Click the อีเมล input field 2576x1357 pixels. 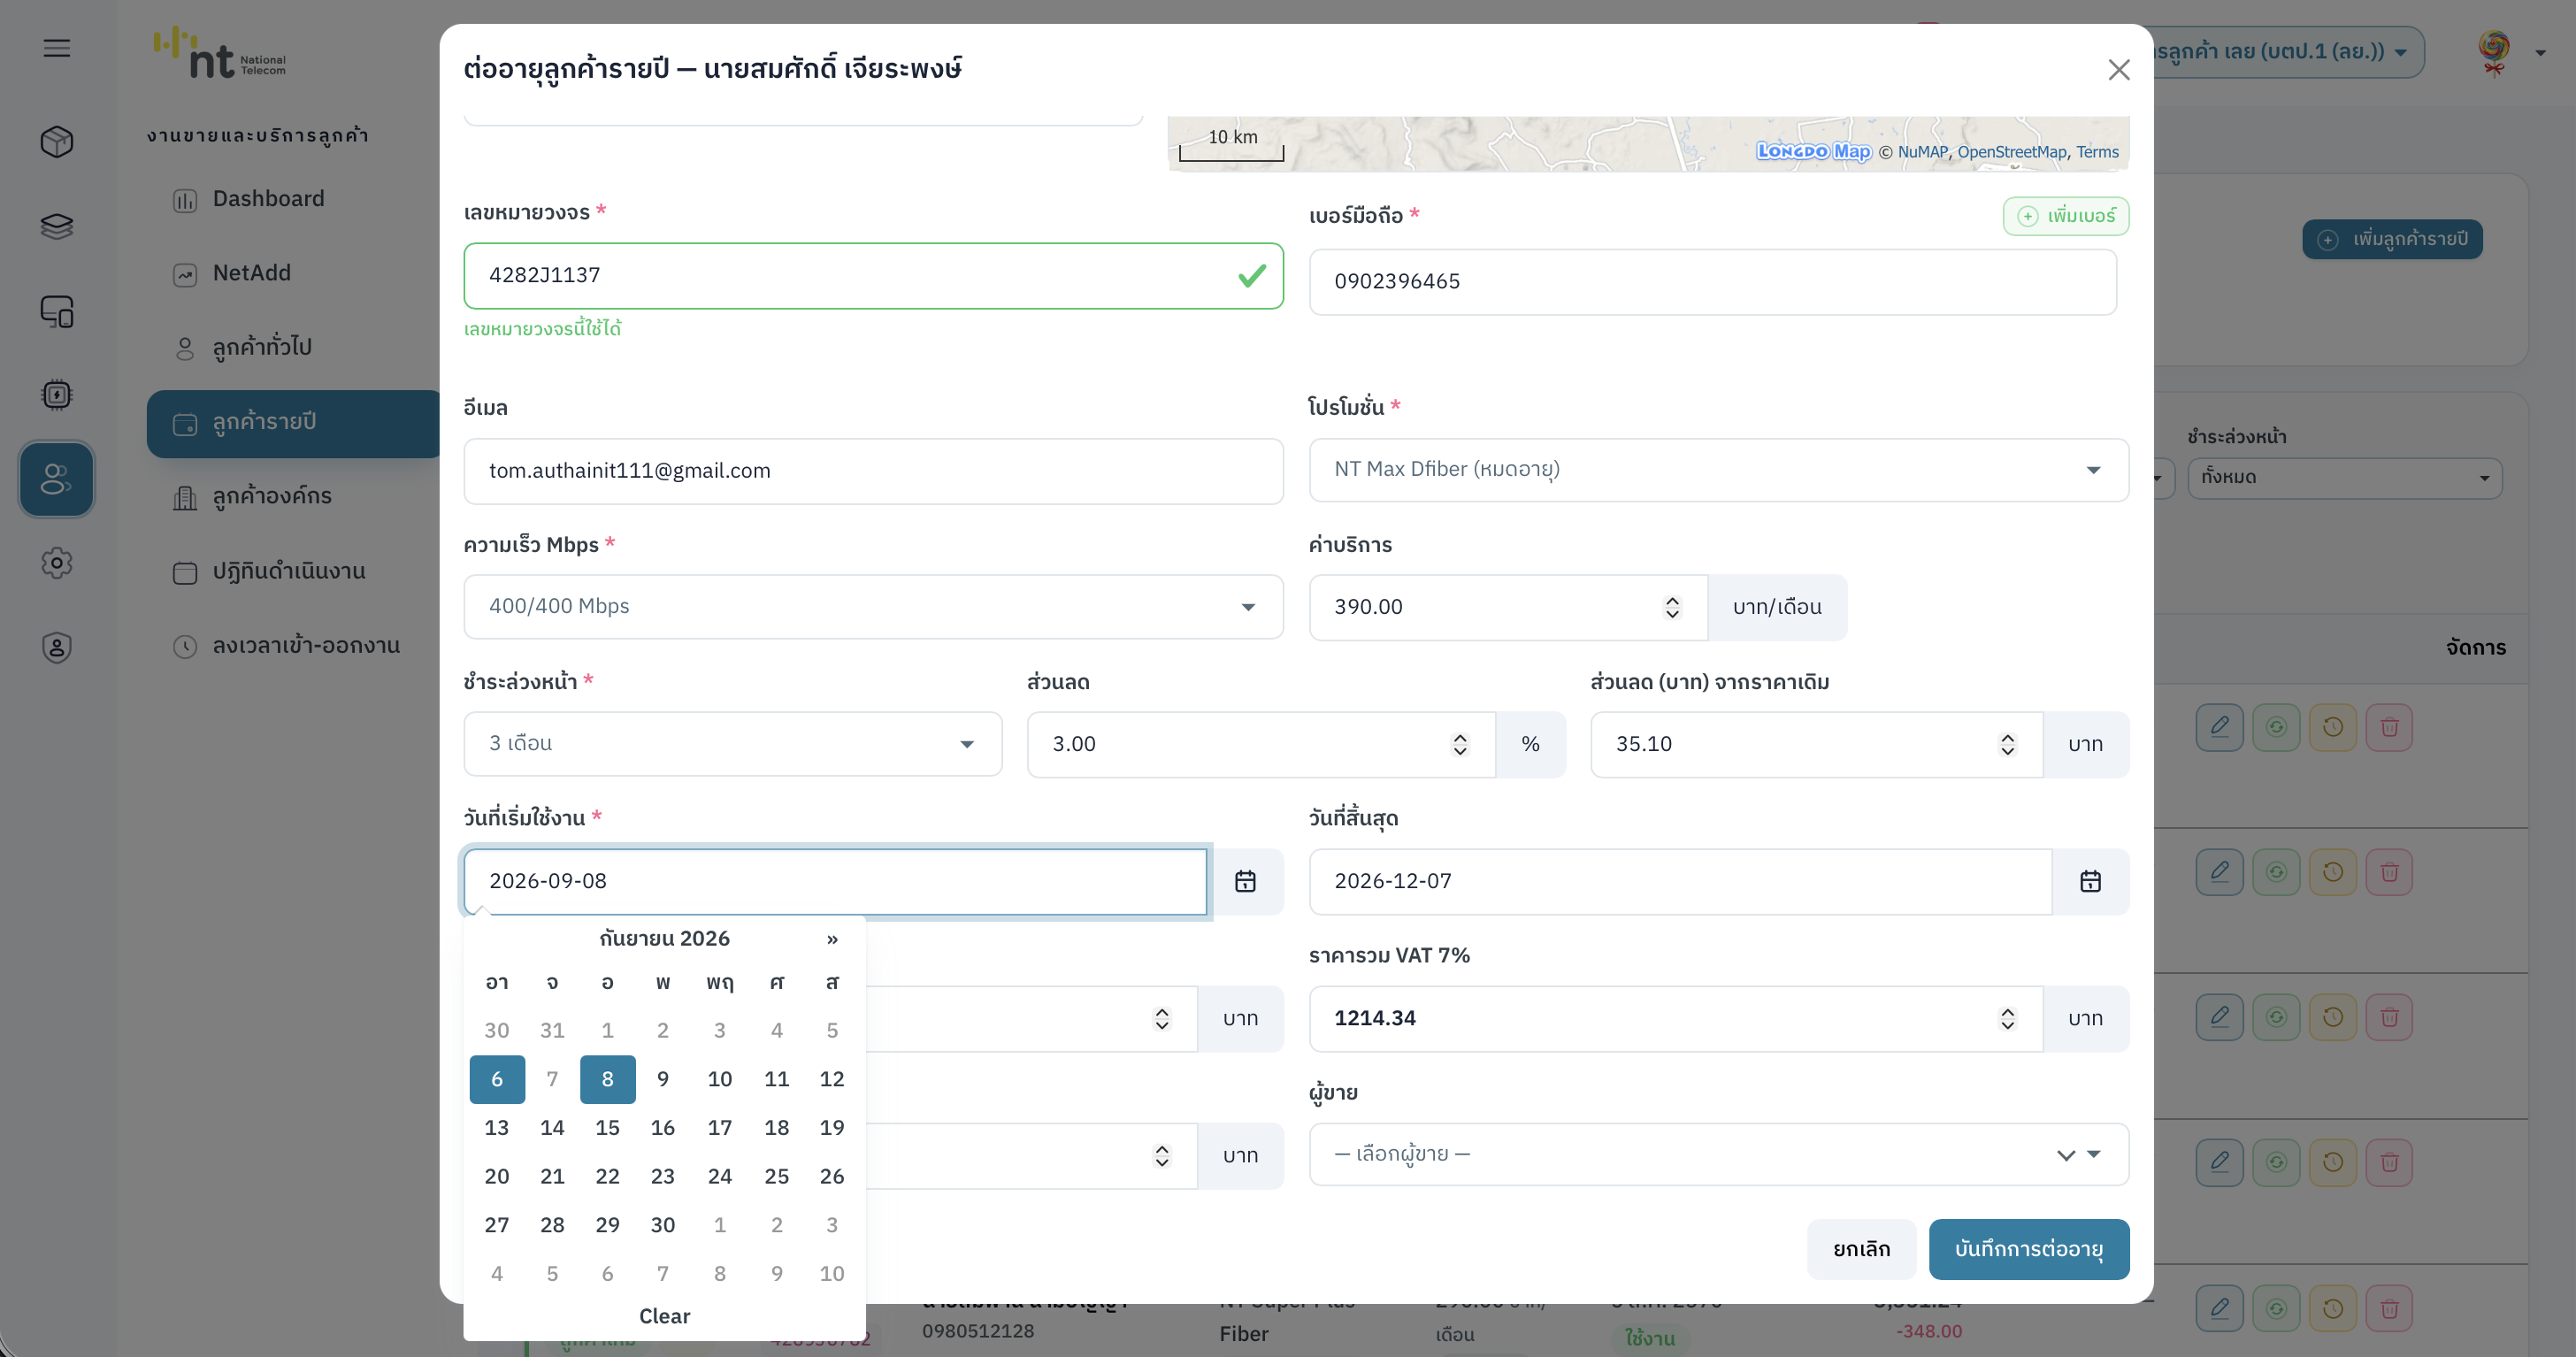(873, 471)
